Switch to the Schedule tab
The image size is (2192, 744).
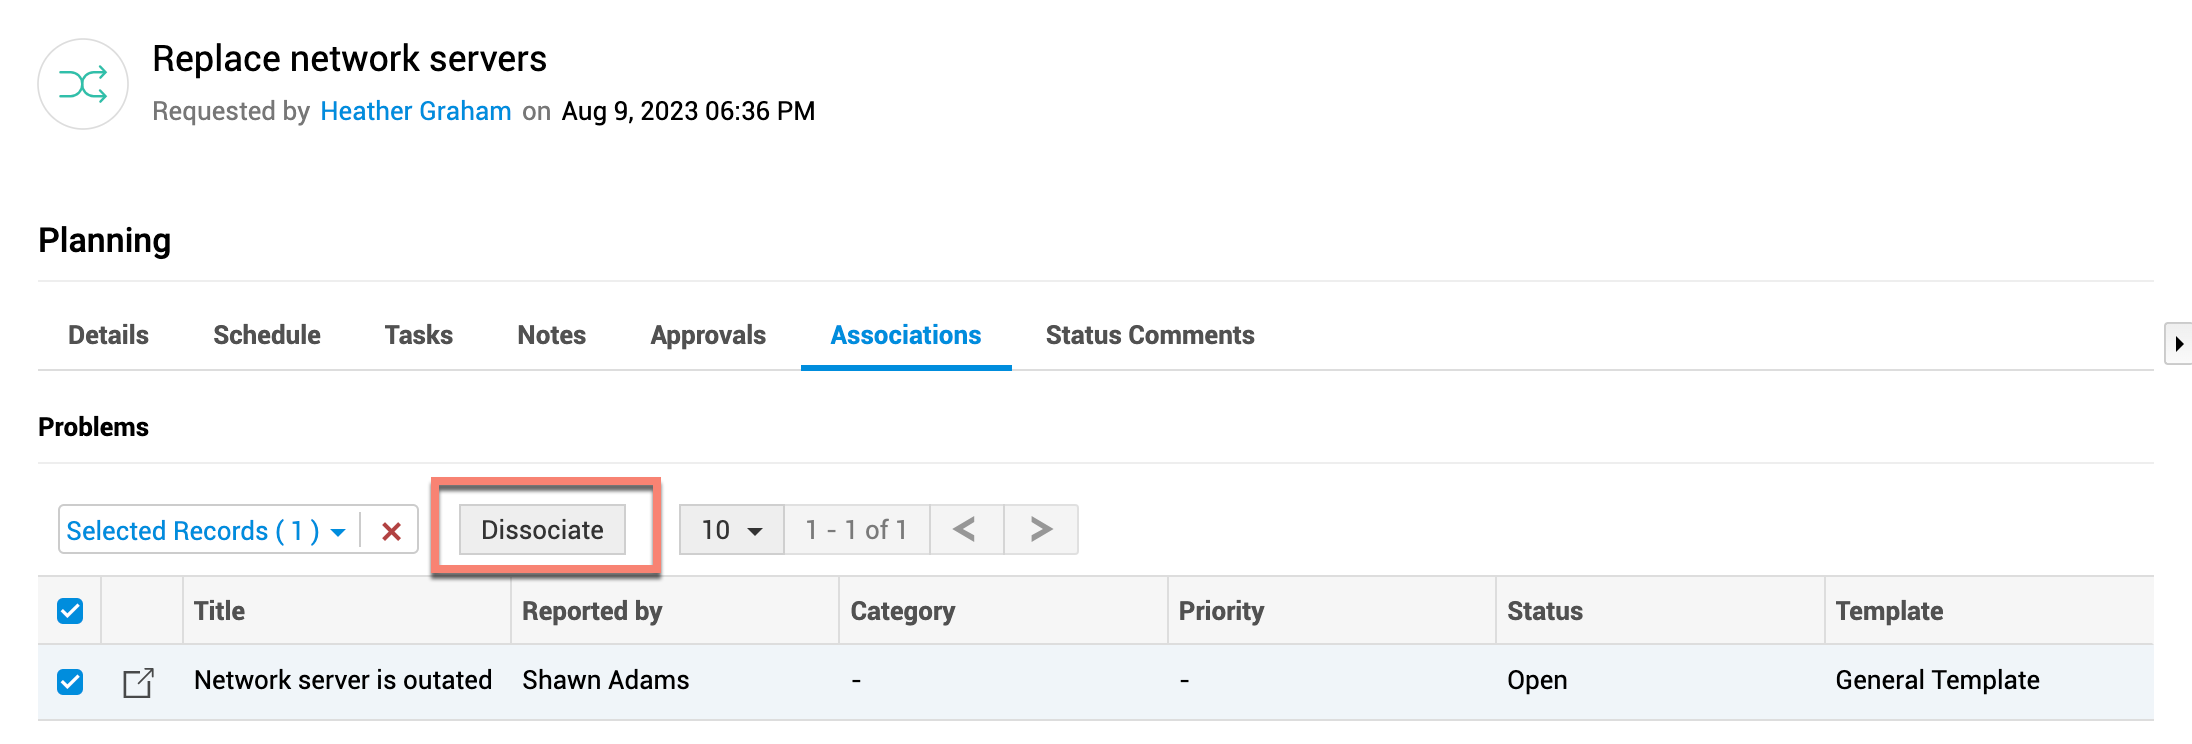click(267, 335)
